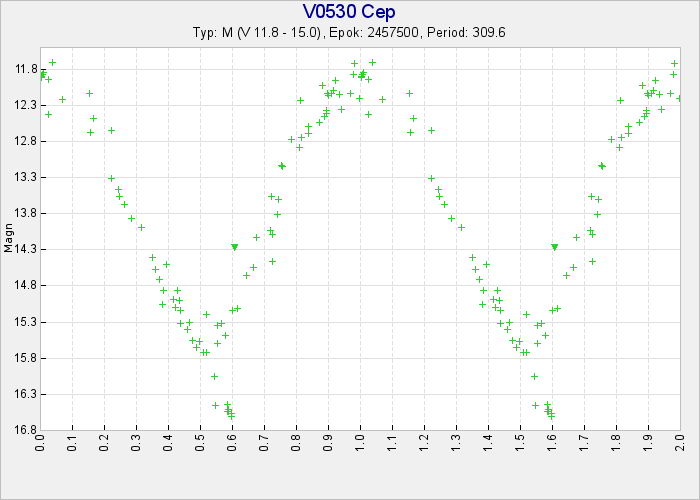Select the 11.8 tick on the magnitude axis

click(26, 69)
